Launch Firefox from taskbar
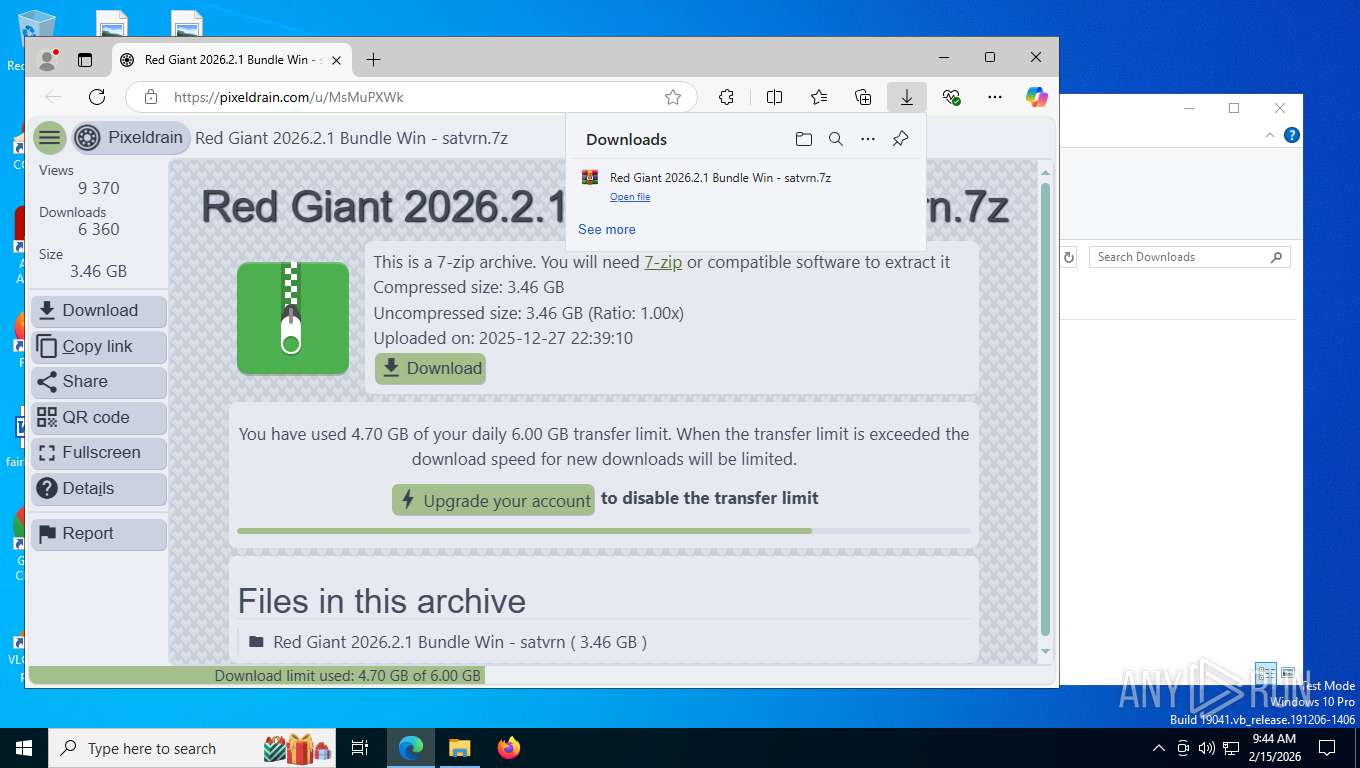Viewport: 1360px width, 768px height. click(509, 748)
